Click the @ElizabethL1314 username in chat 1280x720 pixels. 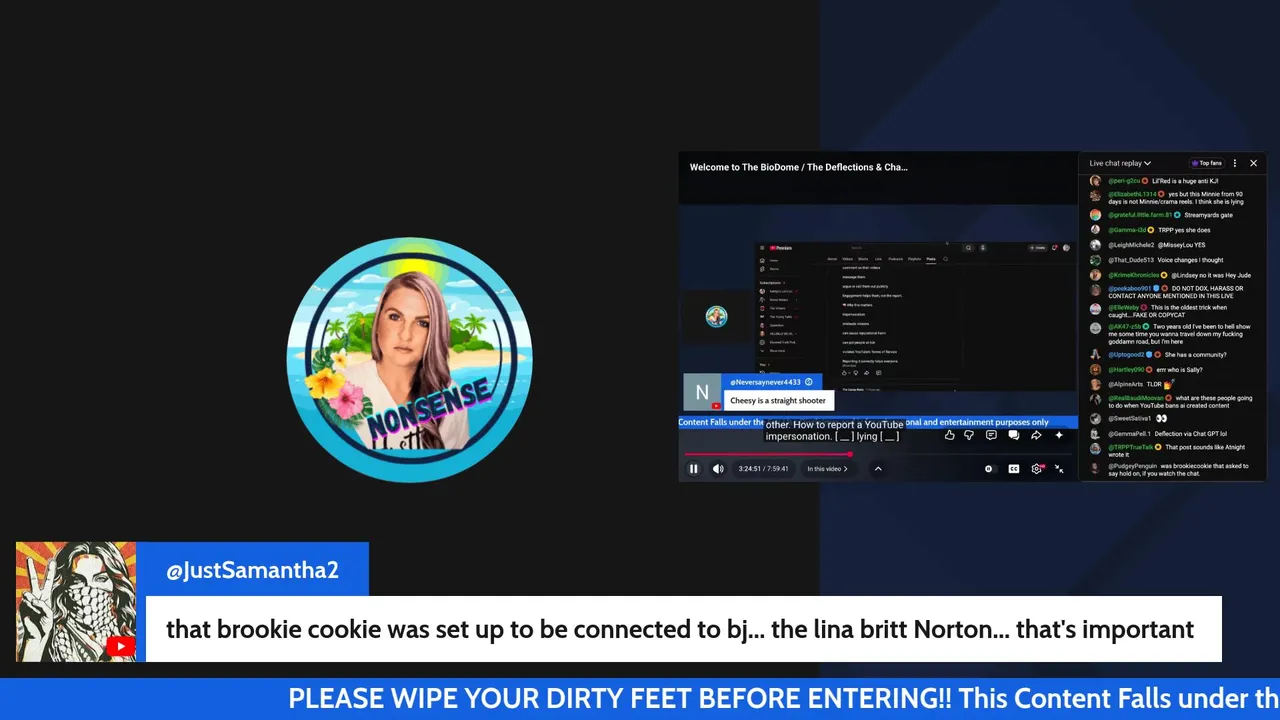coord(1131,194)
